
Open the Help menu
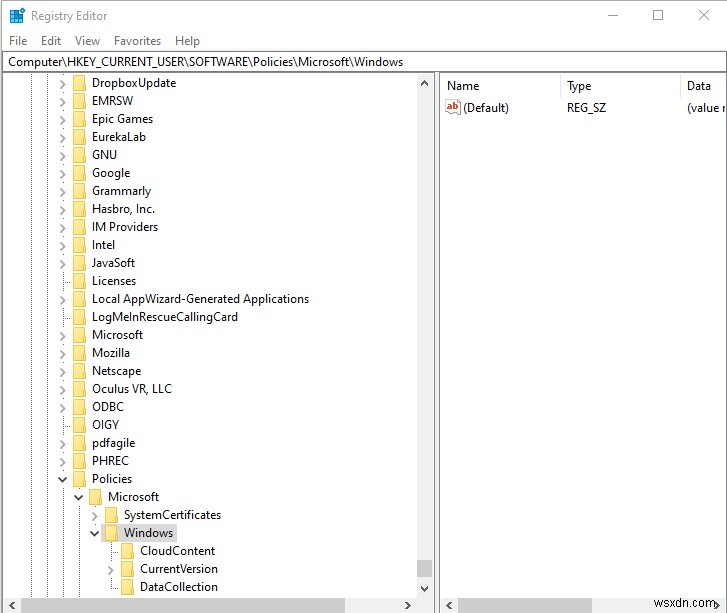(x=187, y=41)
